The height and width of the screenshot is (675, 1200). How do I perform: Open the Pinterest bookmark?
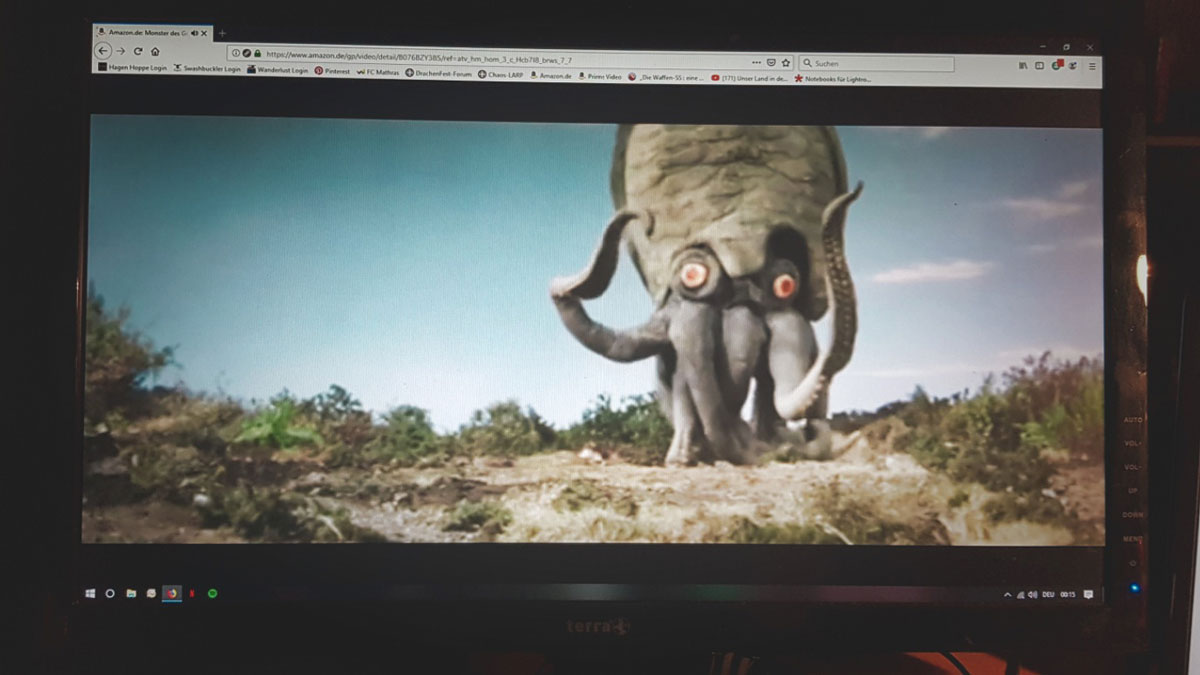tap(332, 71)
